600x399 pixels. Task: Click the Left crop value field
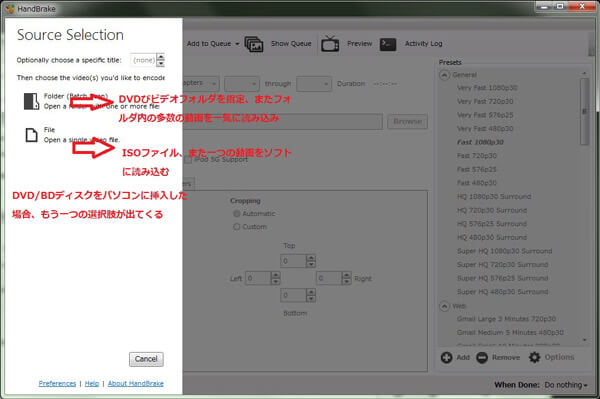[258, 278]
